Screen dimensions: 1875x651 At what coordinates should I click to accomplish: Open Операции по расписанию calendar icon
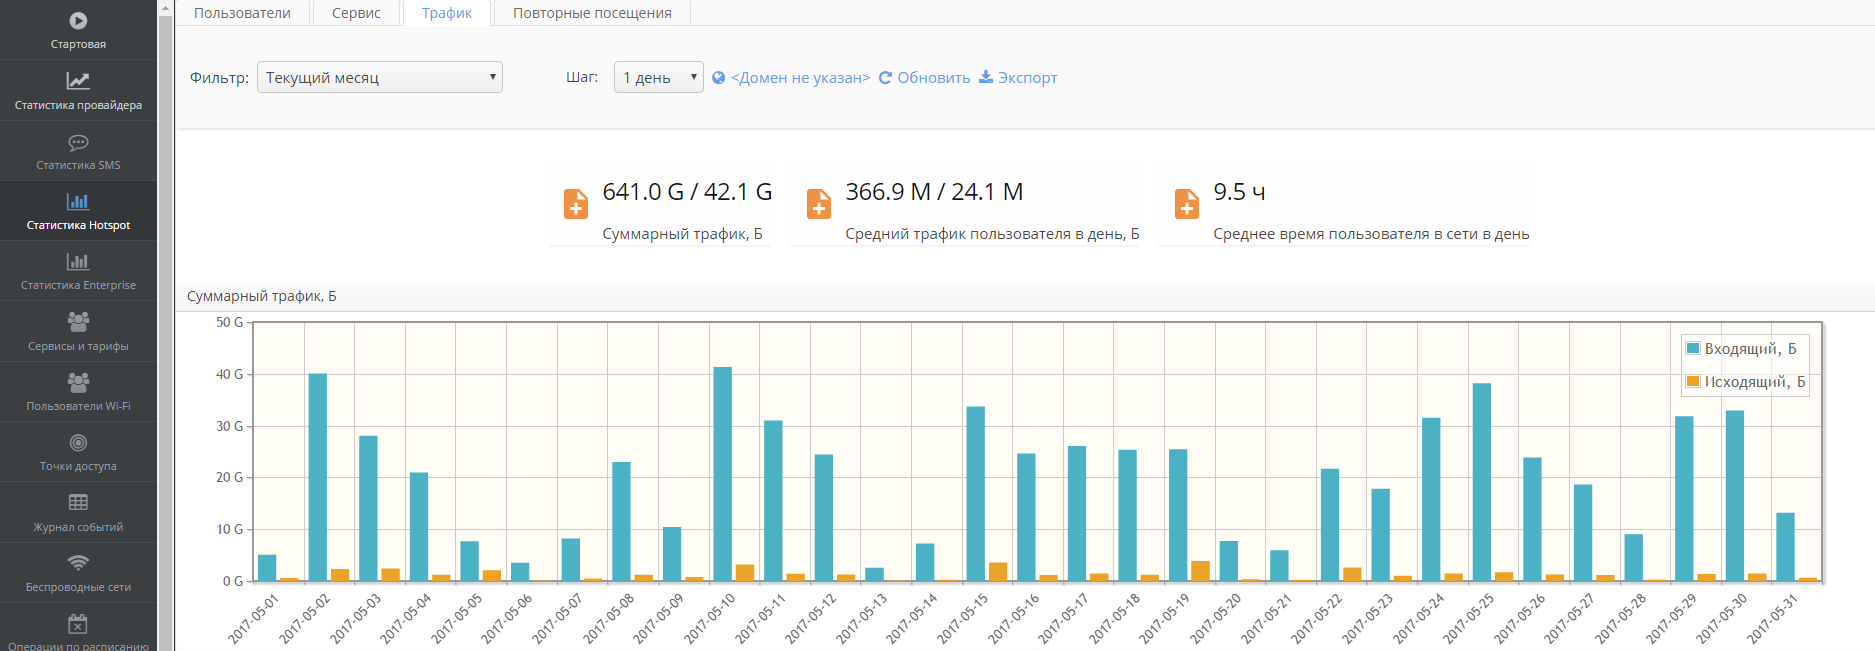pyautogui.click(x=78, y=624)
